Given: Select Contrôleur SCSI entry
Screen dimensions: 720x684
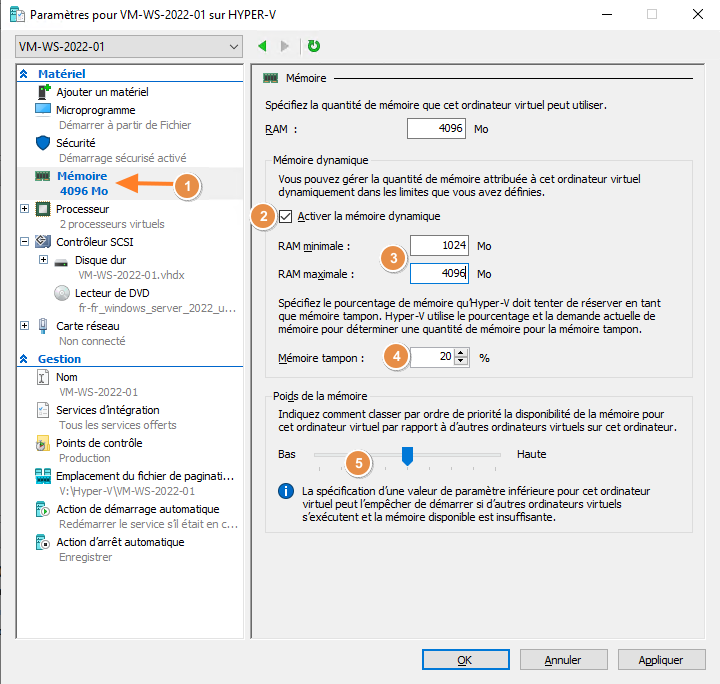Looking at the screenshot, I should tap(95, 242).
